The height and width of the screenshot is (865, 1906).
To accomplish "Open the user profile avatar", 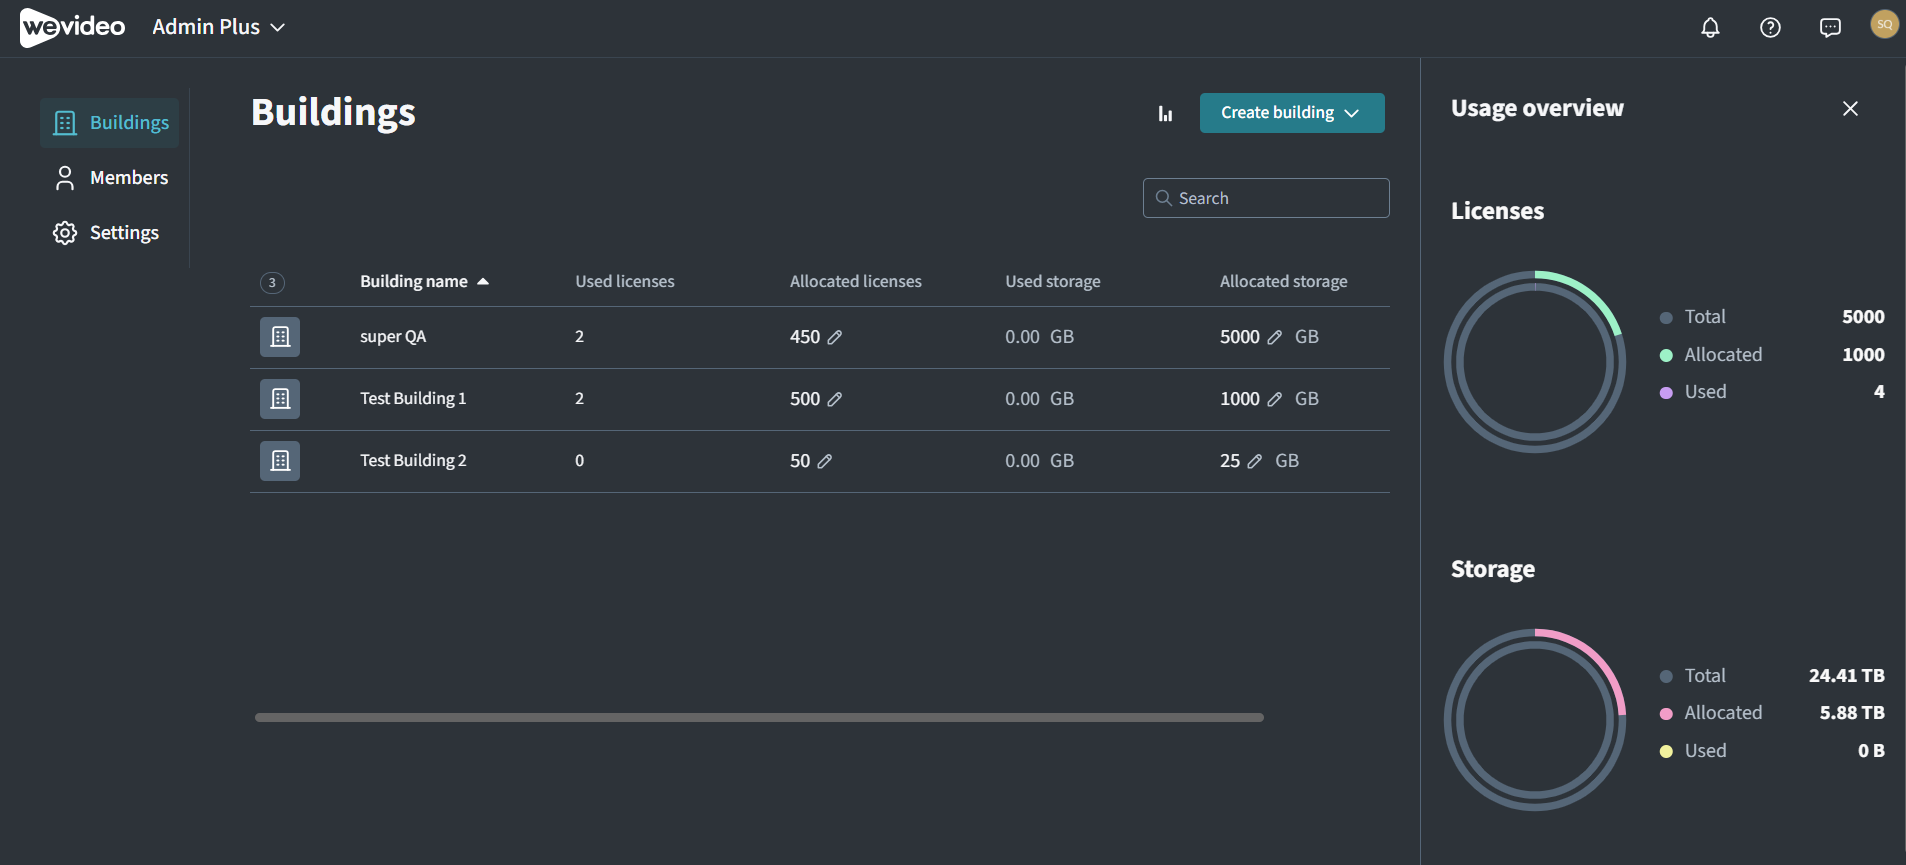I will [x=1884, y=24].
